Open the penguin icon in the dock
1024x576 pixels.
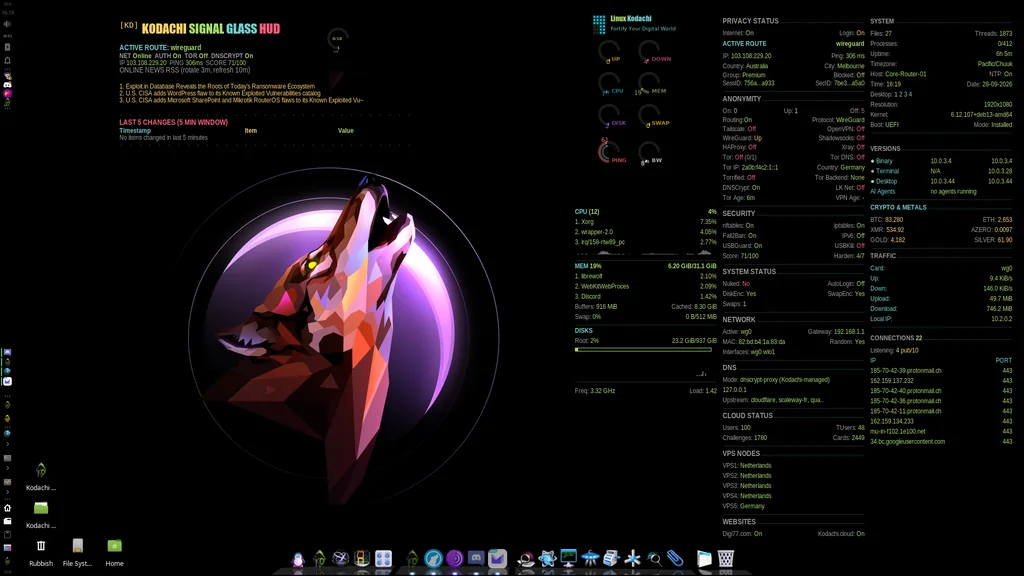[298, 559]
